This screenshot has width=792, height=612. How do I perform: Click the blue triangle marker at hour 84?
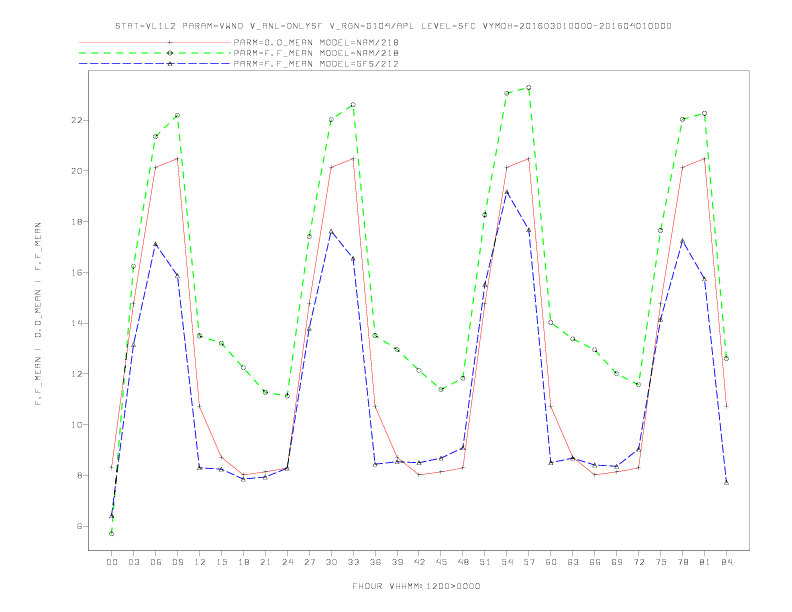pyautogui.click(x=726, y=483)
